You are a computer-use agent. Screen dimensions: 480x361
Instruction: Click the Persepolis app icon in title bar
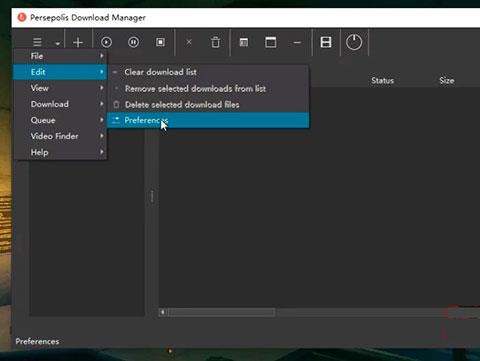coord(22,17)
